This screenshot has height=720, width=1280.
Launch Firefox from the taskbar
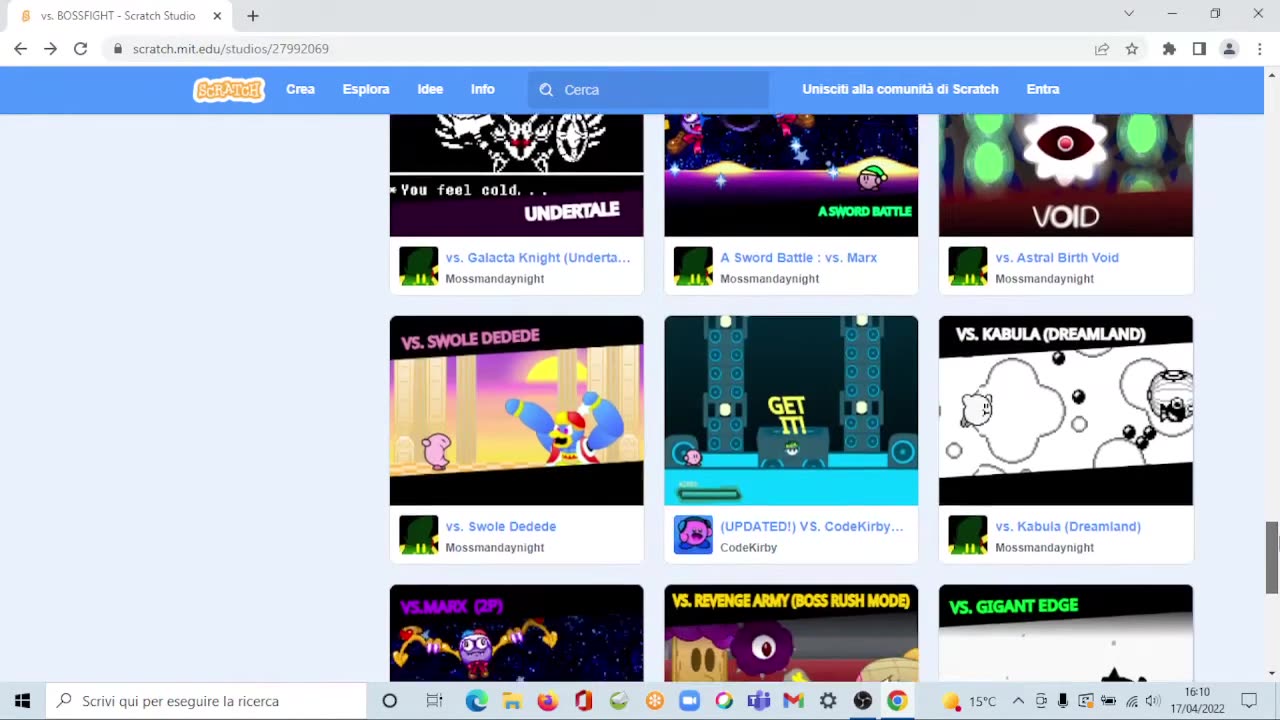coord(547,701)
